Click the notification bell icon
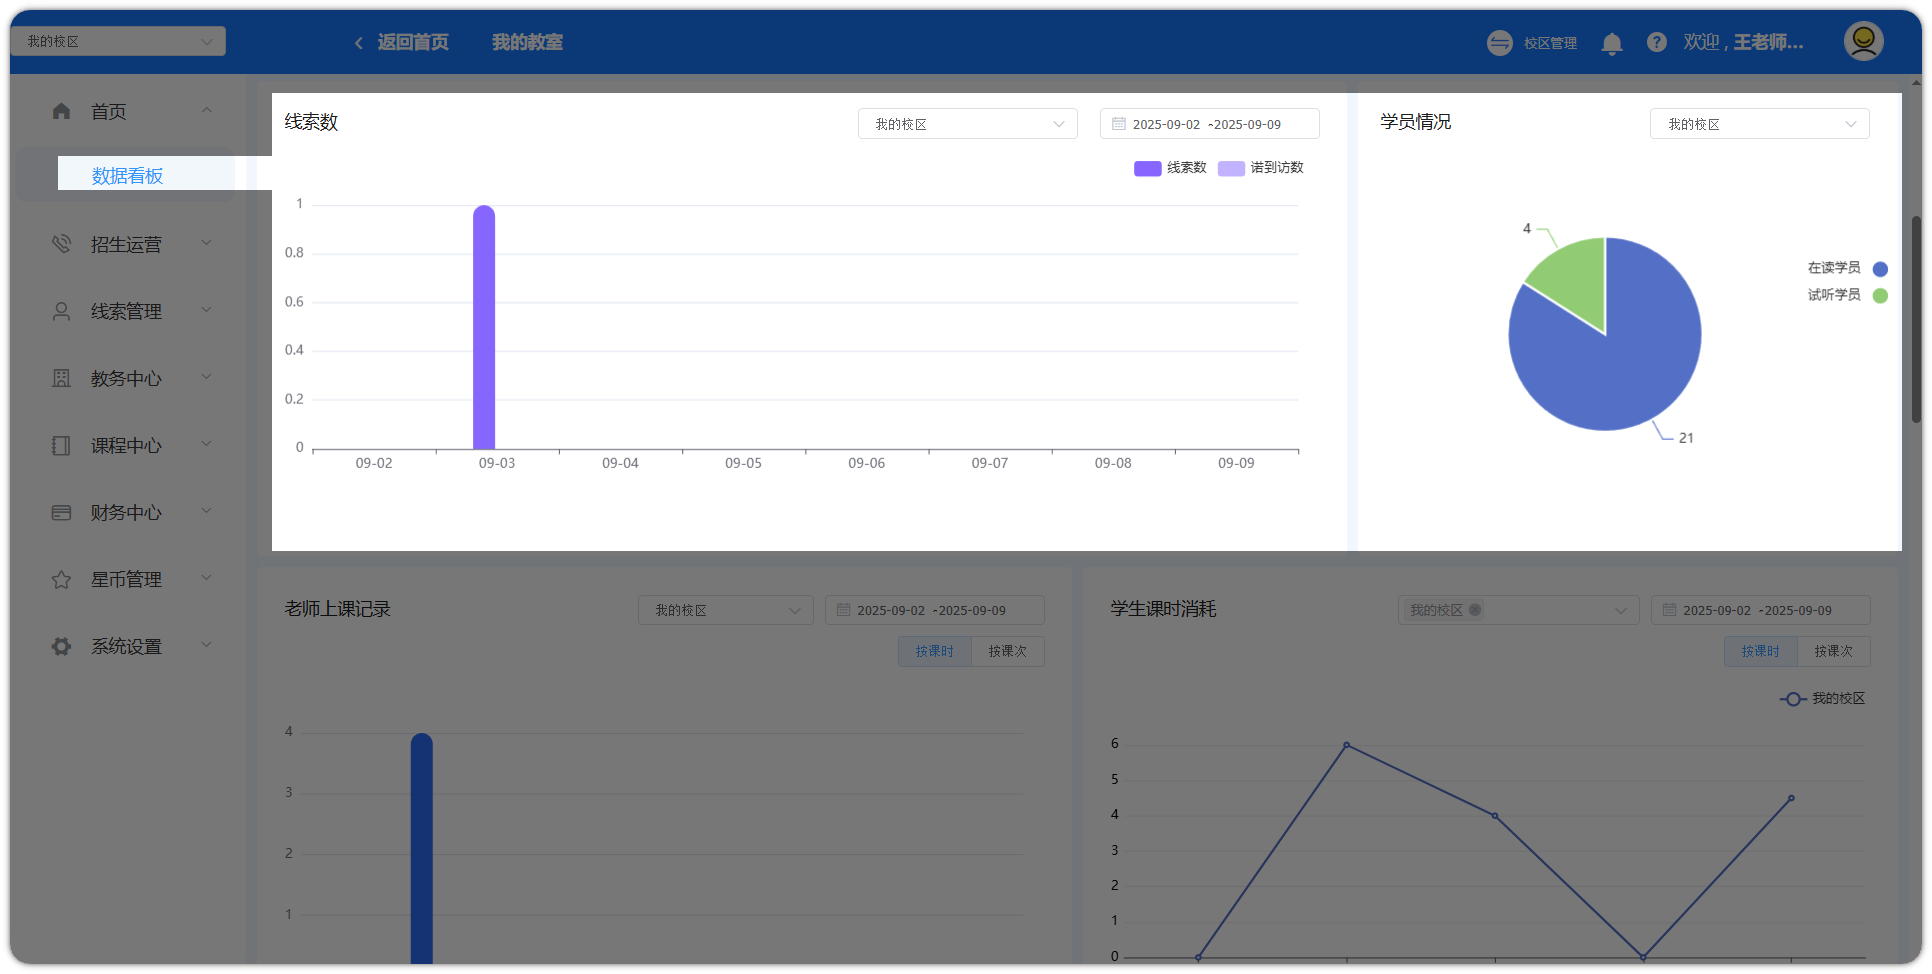 [x=1611, y=43]
